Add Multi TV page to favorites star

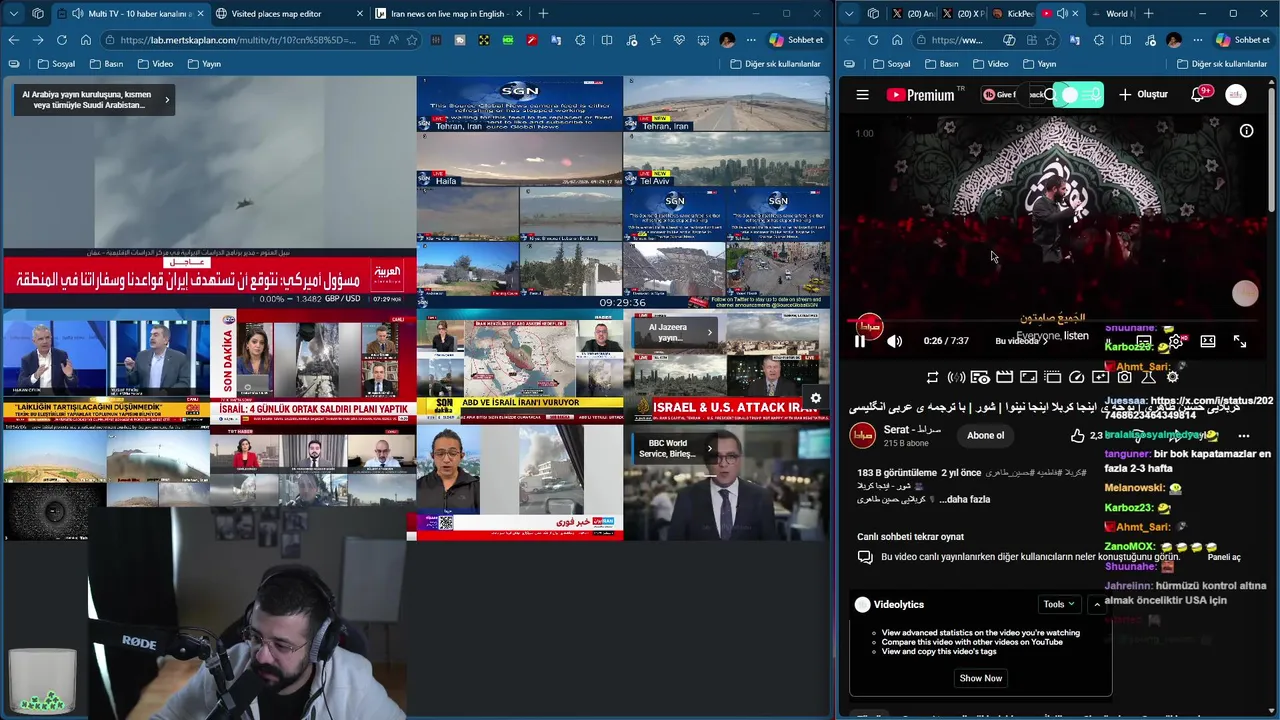pyautogui.click(x=411, y=40)
